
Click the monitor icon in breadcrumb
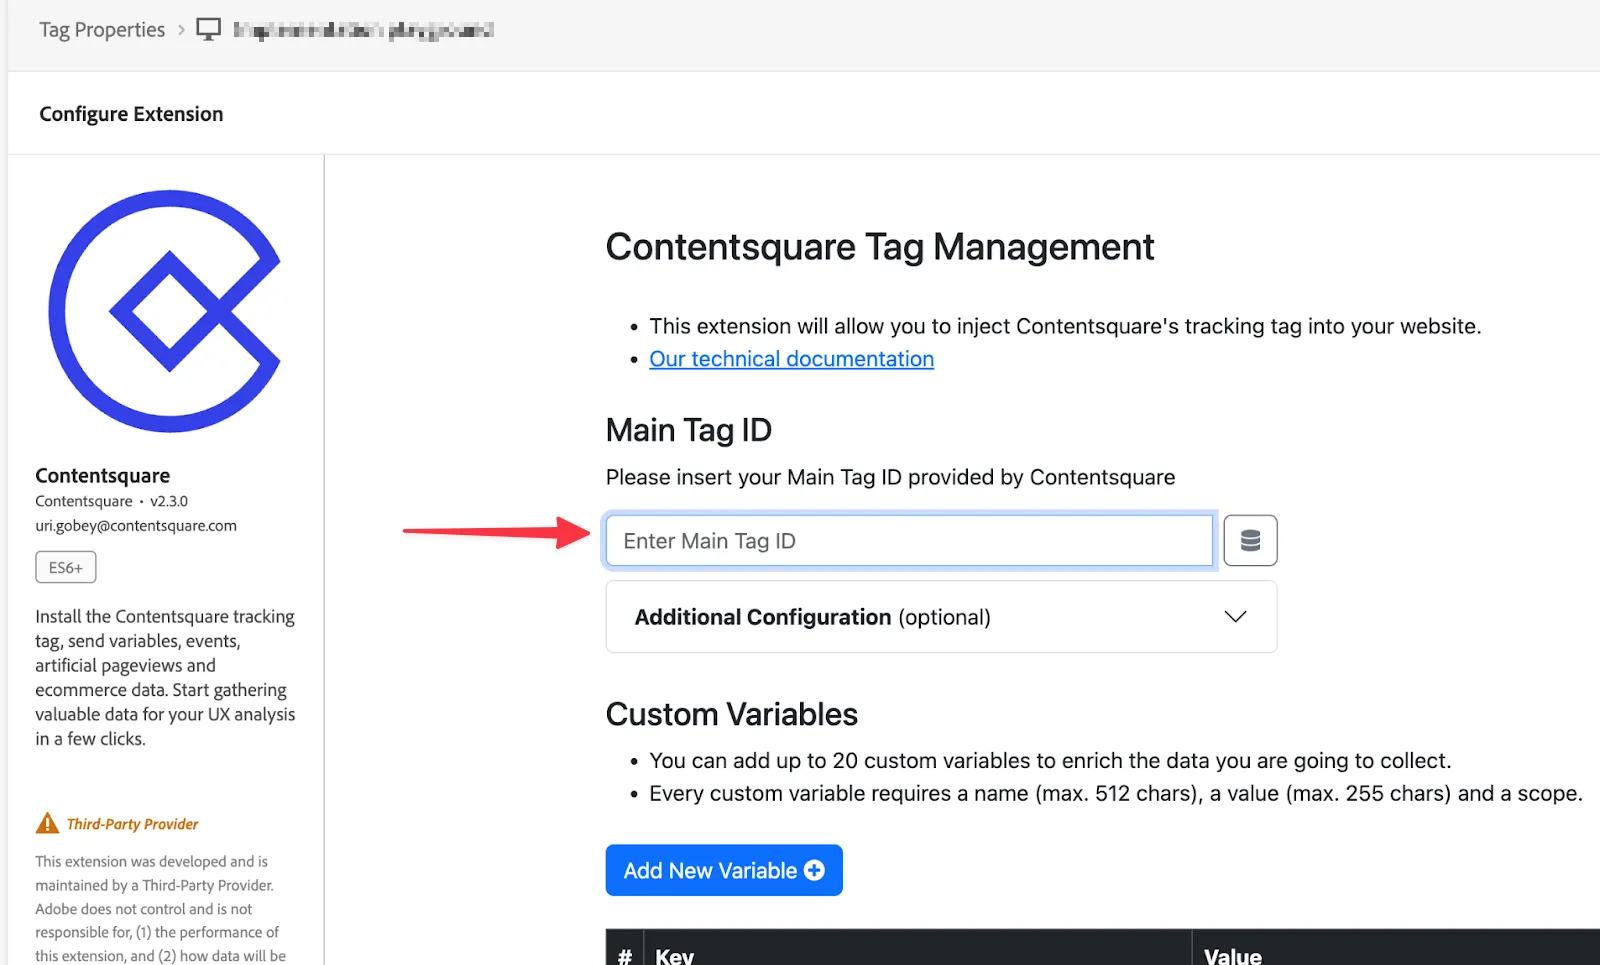click(208, 29)
